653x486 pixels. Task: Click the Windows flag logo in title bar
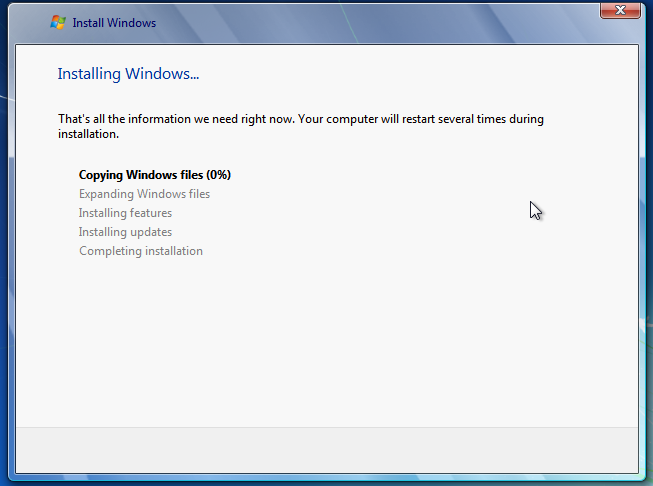tap(58, 22)
